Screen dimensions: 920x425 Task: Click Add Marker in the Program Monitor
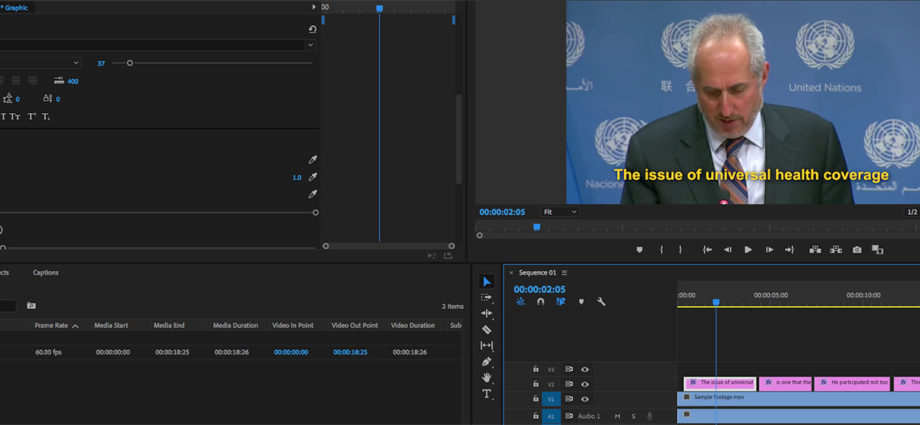click(x=640, y=249)
